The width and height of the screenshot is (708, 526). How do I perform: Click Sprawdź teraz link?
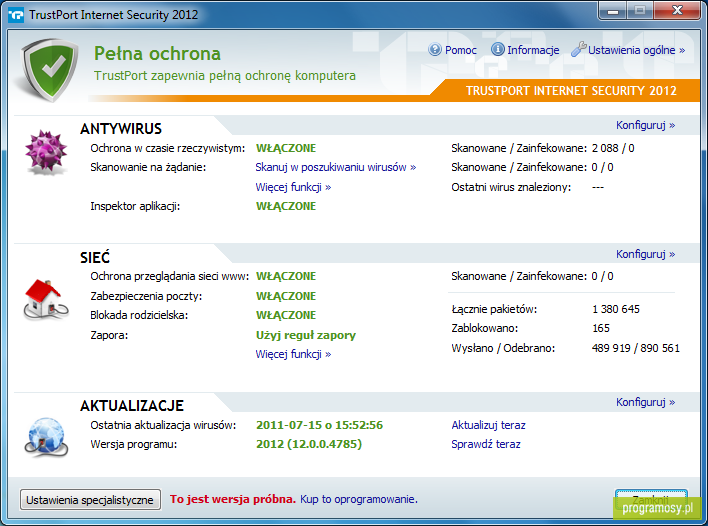(486, 444)
